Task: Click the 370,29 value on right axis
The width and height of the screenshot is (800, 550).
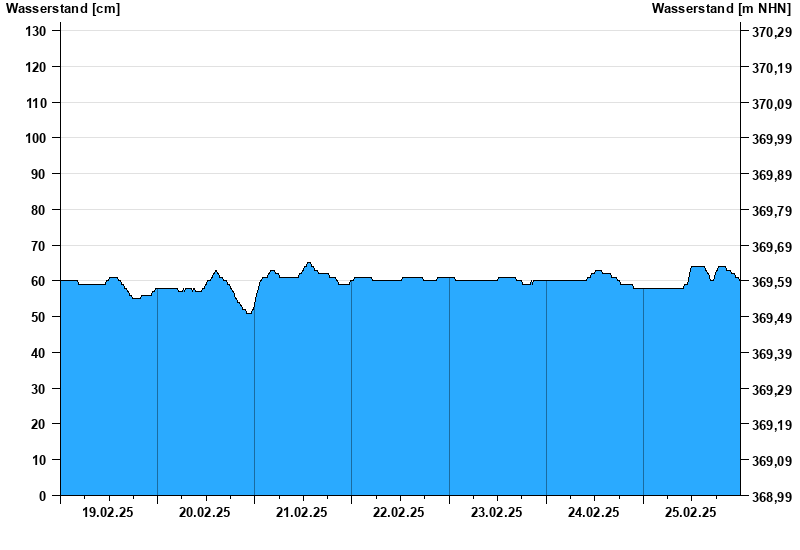Action: (772, 32)
